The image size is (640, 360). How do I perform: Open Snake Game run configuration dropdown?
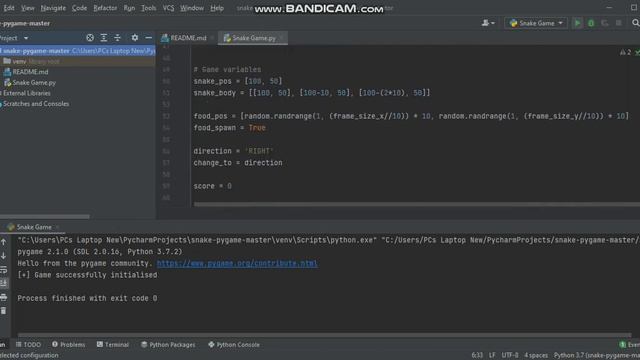(x=536, y=23)
